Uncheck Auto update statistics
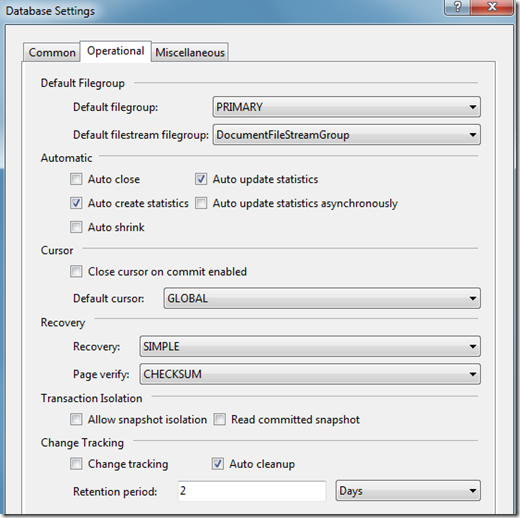Viewport: 520px width, 518px height. tap(201, 179)
